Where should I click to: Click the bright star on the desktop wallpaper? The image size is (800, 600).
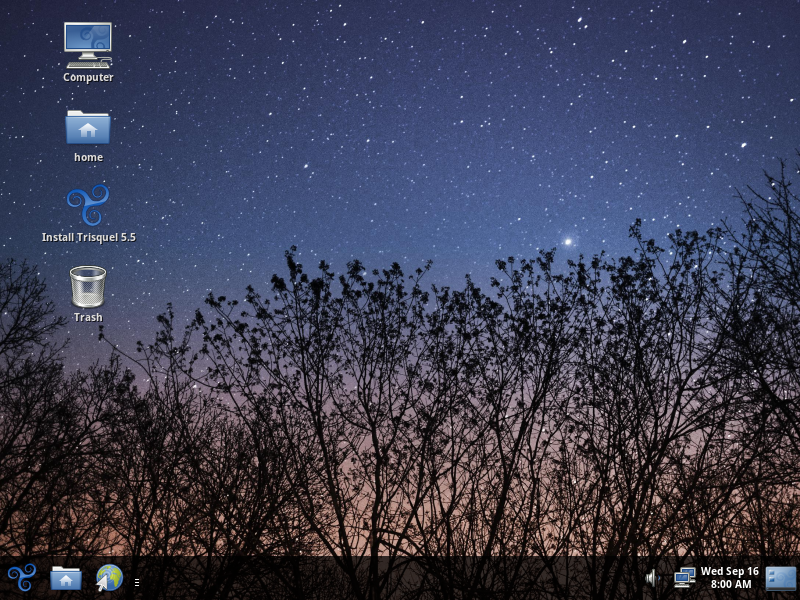click(x=568, y=241)
